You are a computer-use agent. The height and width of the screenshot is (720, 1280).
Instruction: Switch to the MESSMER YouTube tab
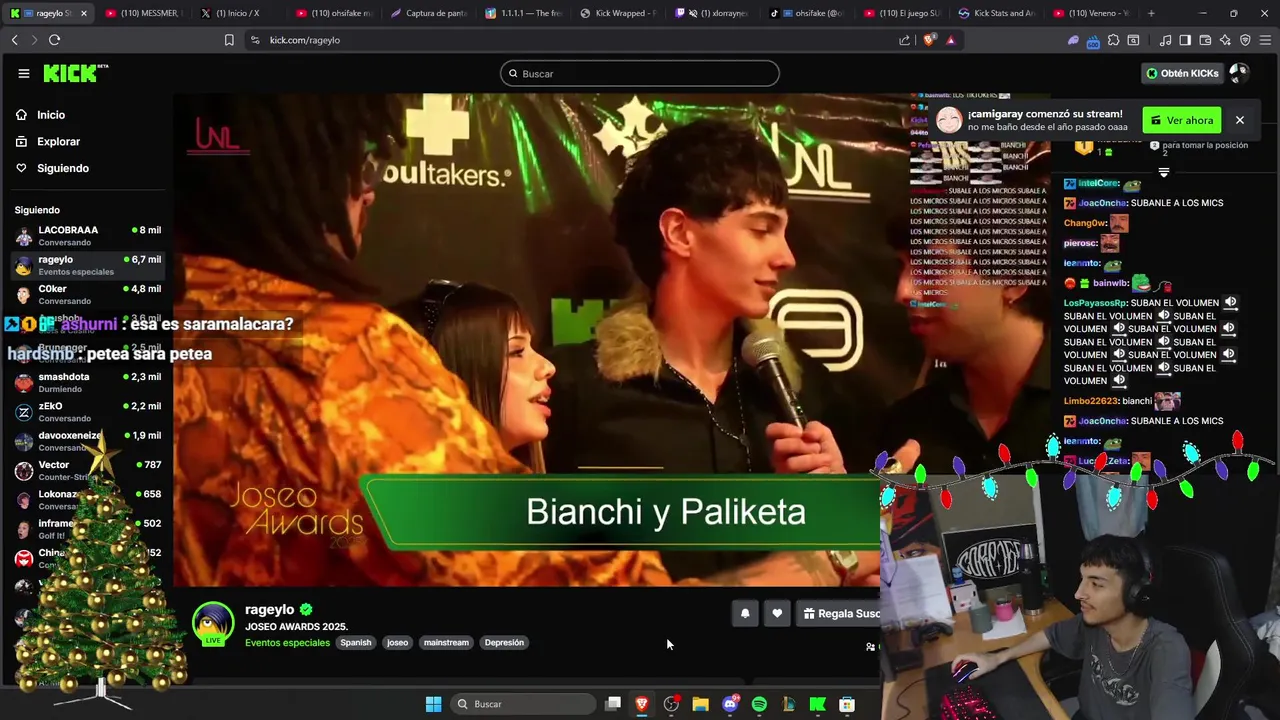[142, 13]
